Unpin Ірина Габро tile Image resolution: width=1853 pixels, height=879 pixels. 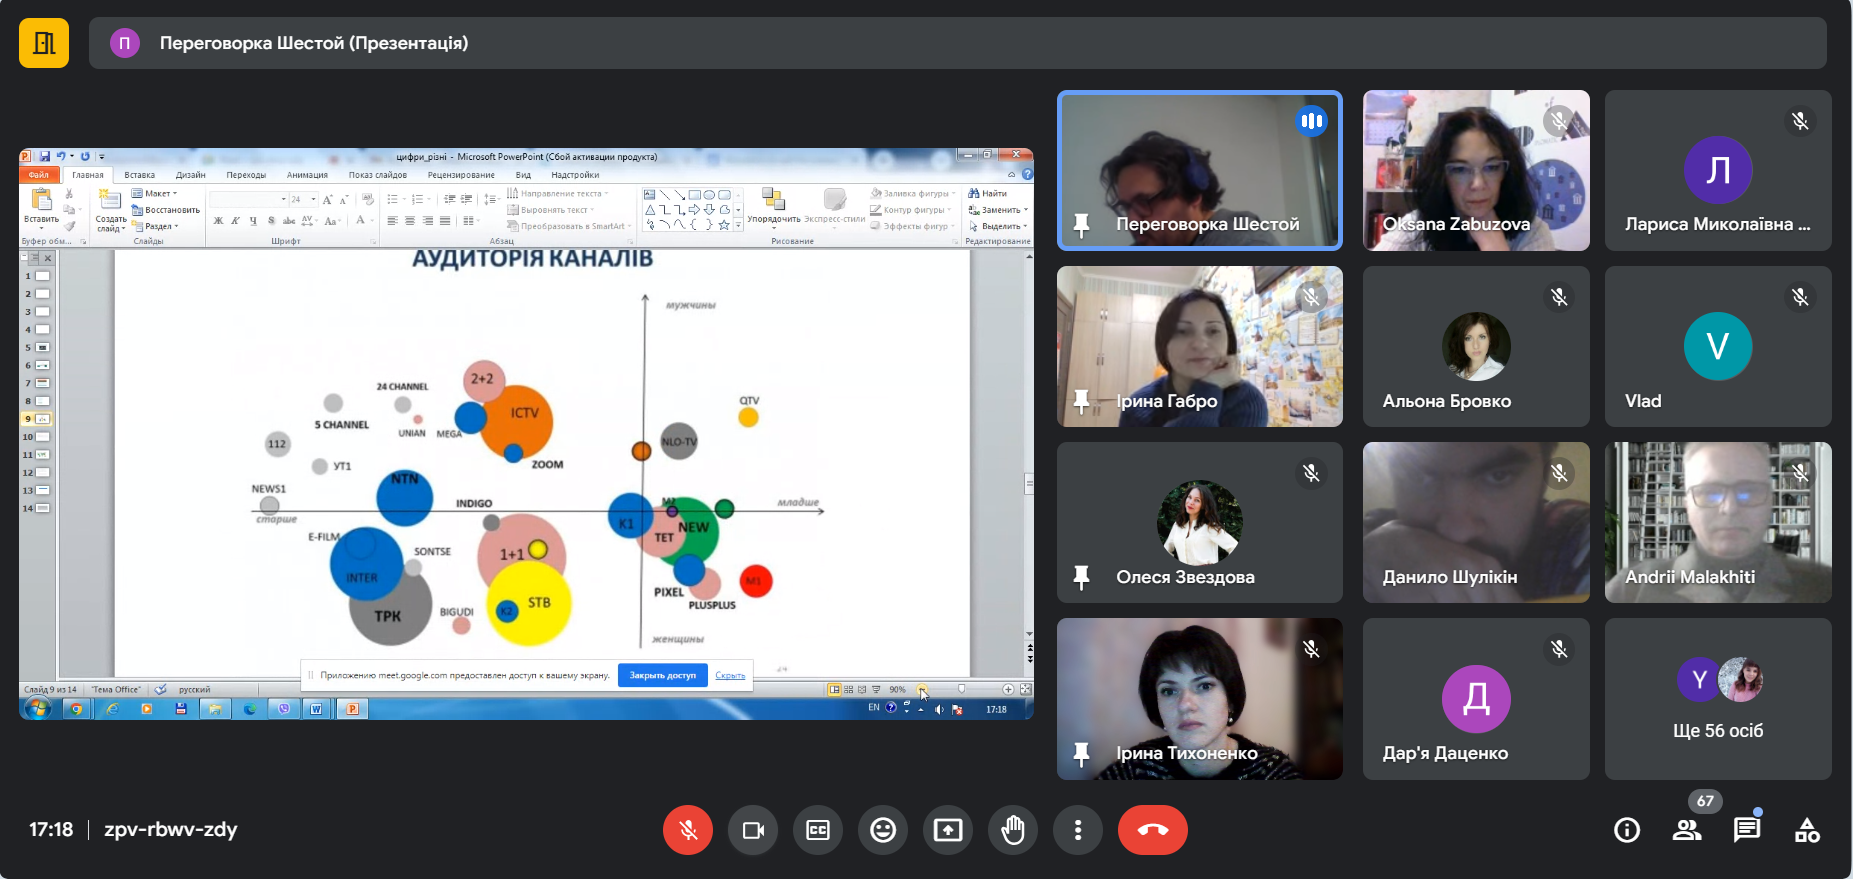[1081, 402]
